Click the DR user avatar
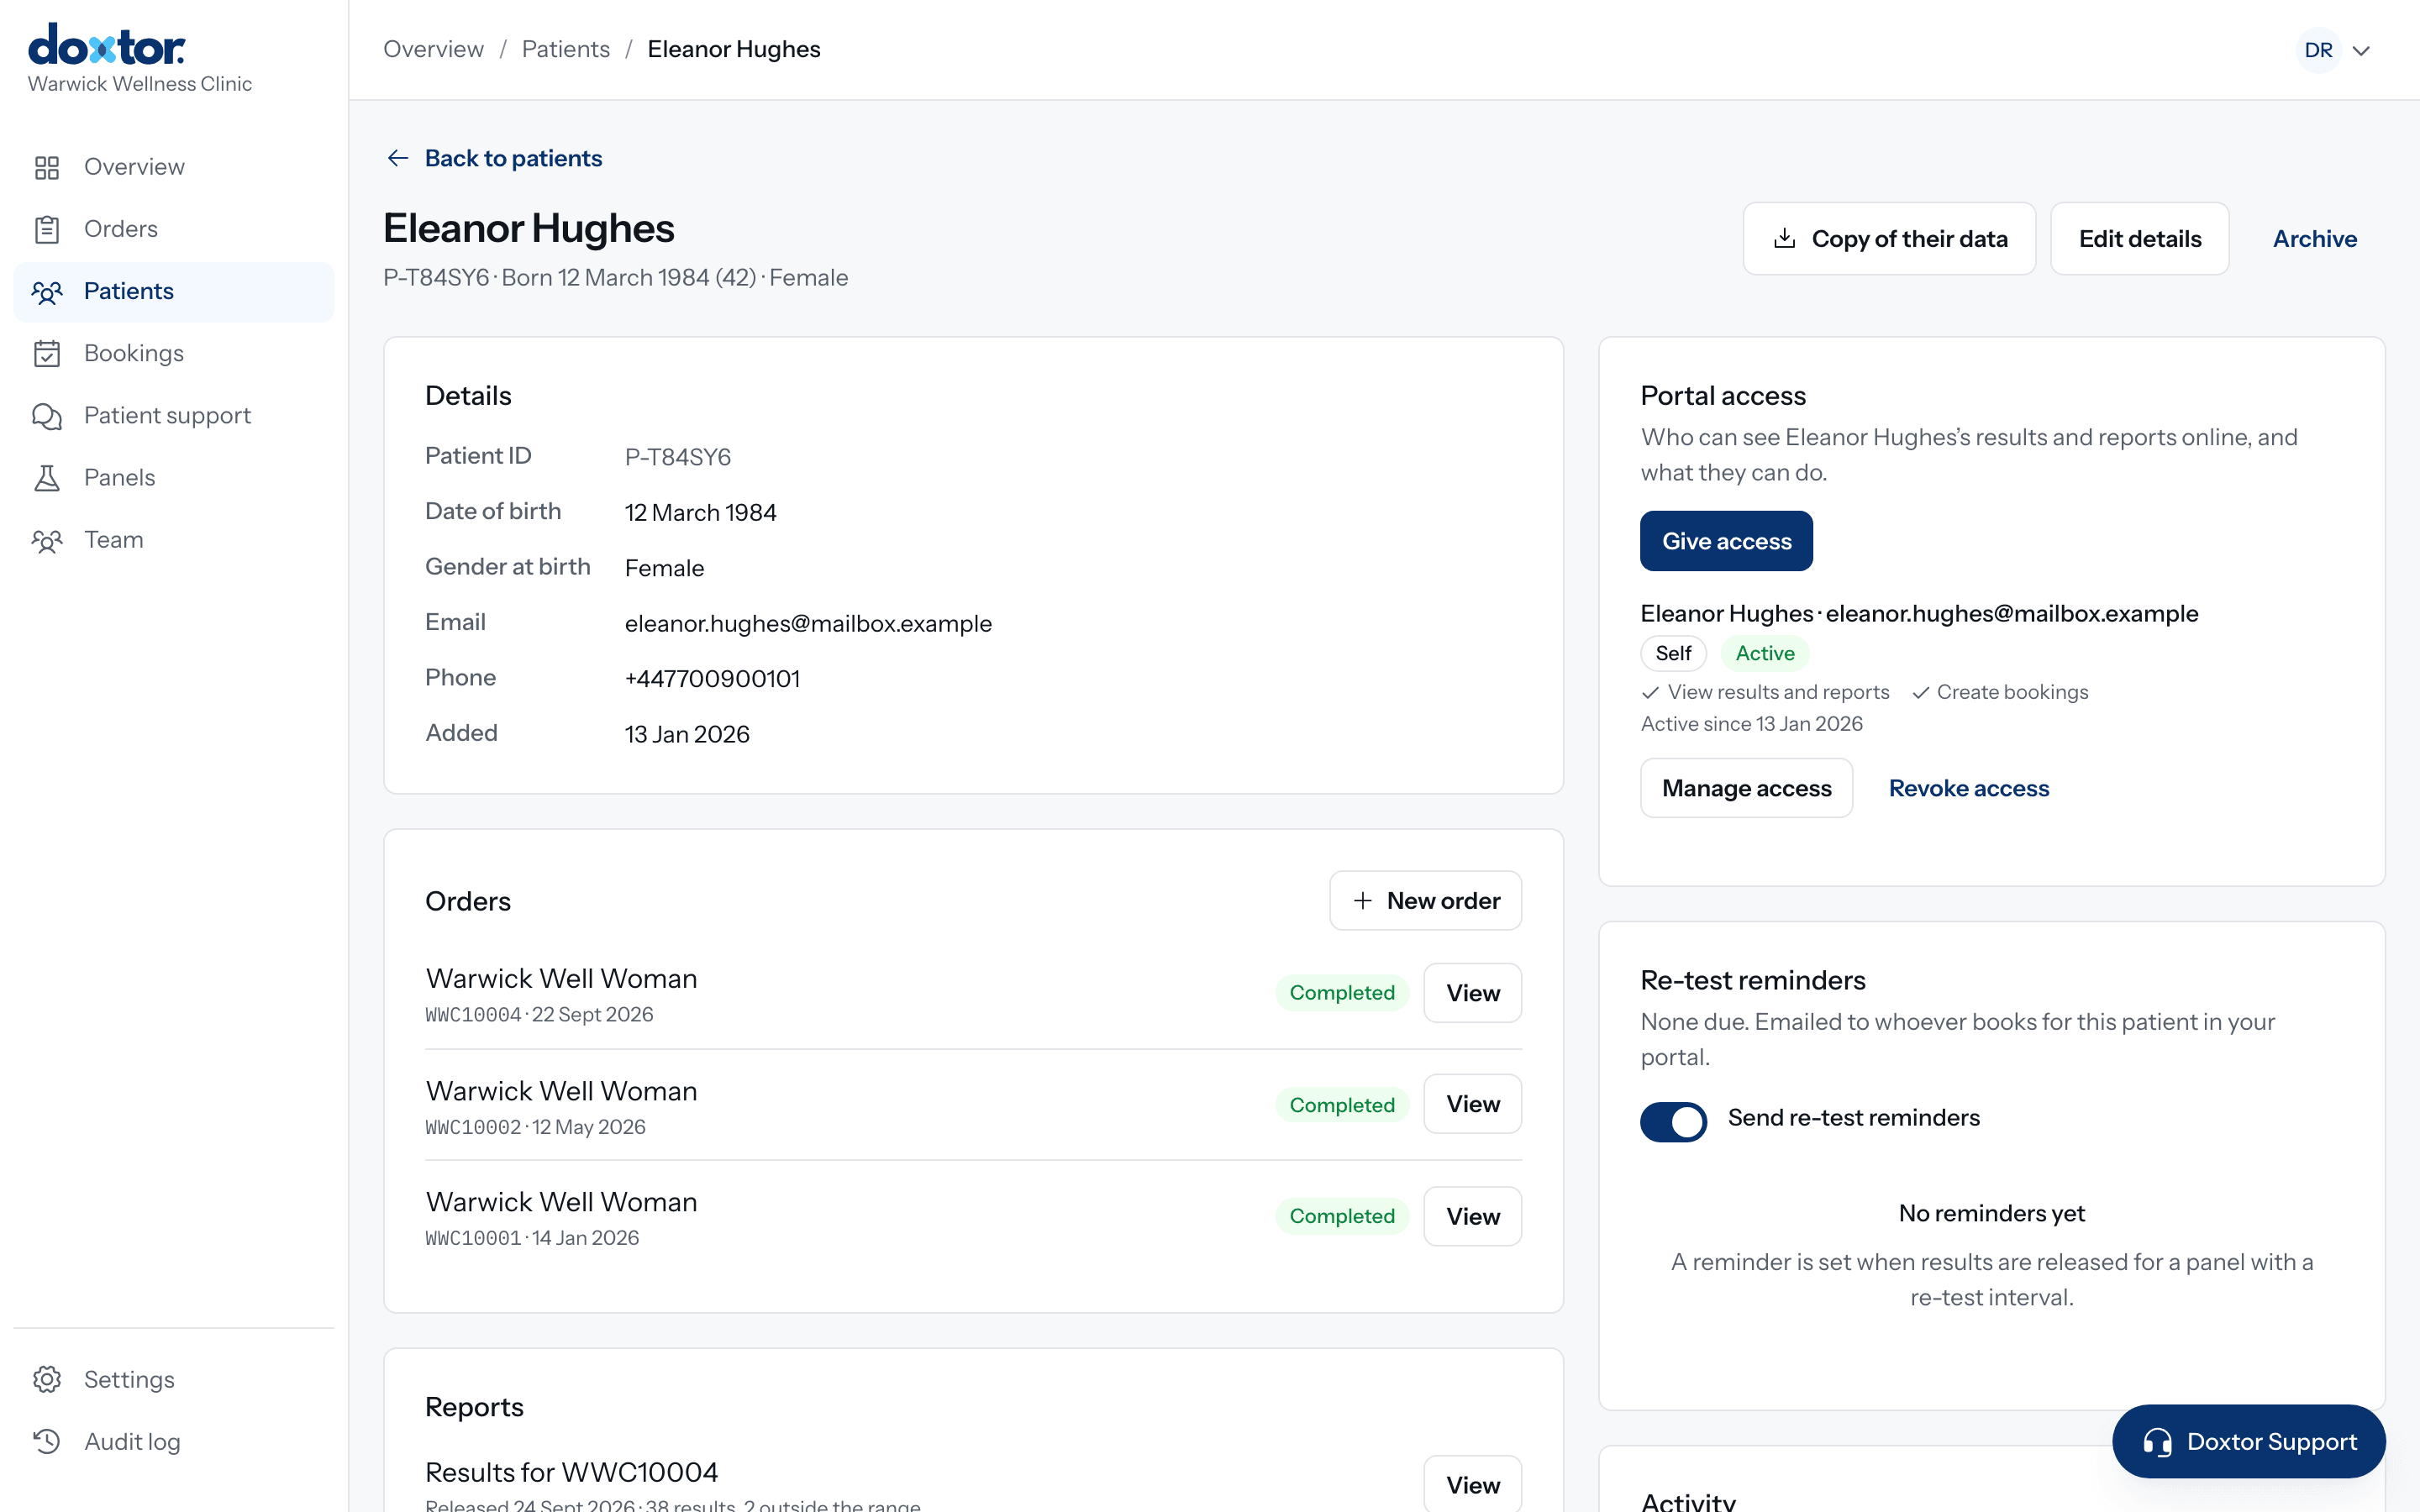This screenshot has height=1512, width=2420. coord(2319,50)
